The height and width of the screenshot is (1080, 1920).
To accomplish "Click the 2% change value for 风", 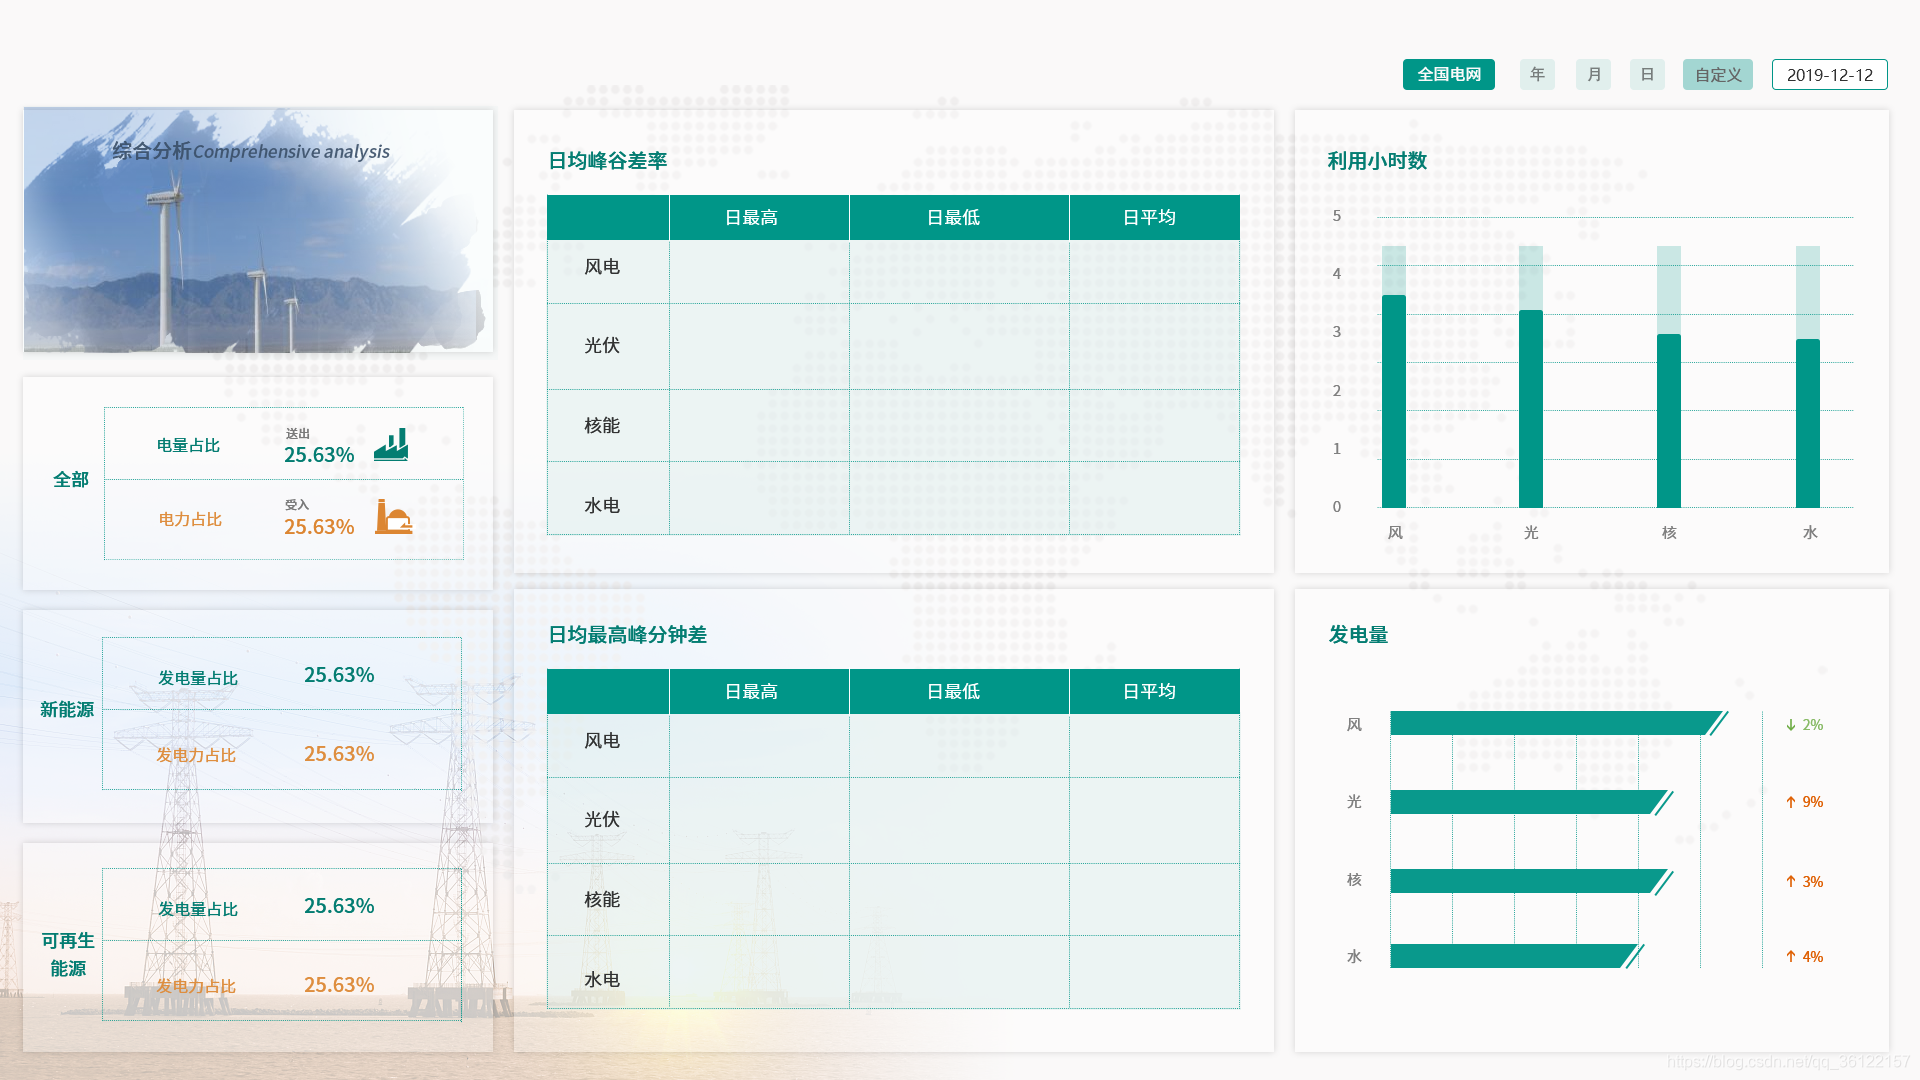I will click(1813, 725).
